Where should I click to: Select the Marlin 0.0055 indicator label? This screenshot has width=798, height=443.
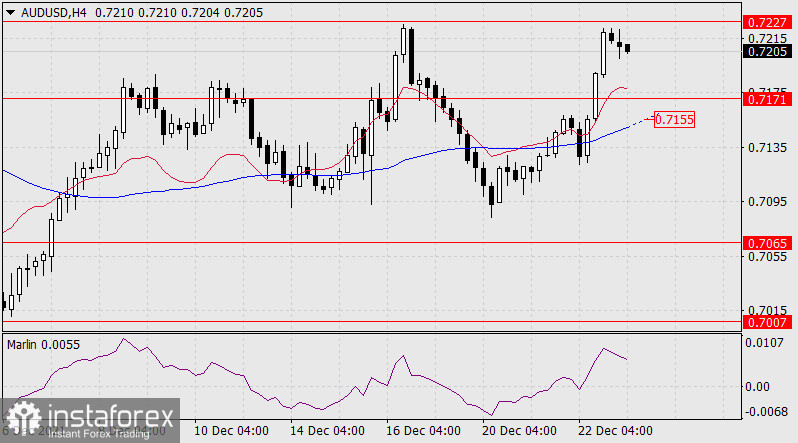pos(43,345)
